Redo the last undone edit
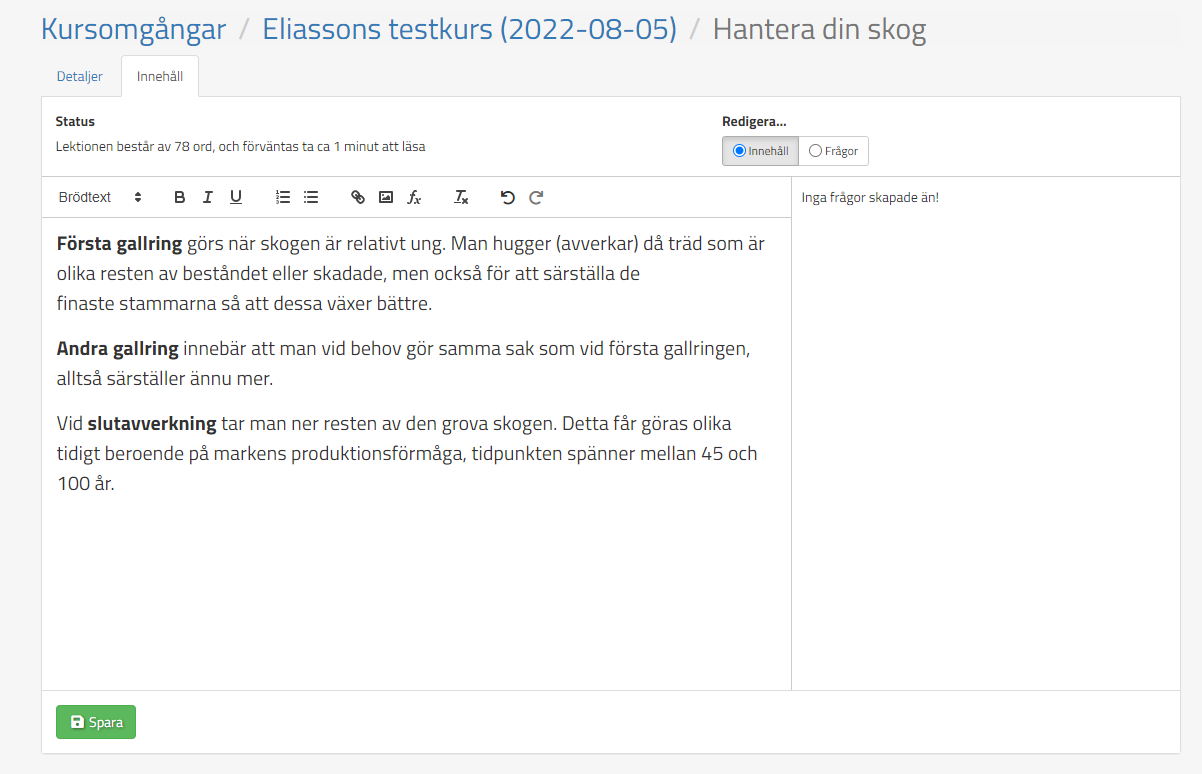1202x774 pixels. [x=536, y=197]
